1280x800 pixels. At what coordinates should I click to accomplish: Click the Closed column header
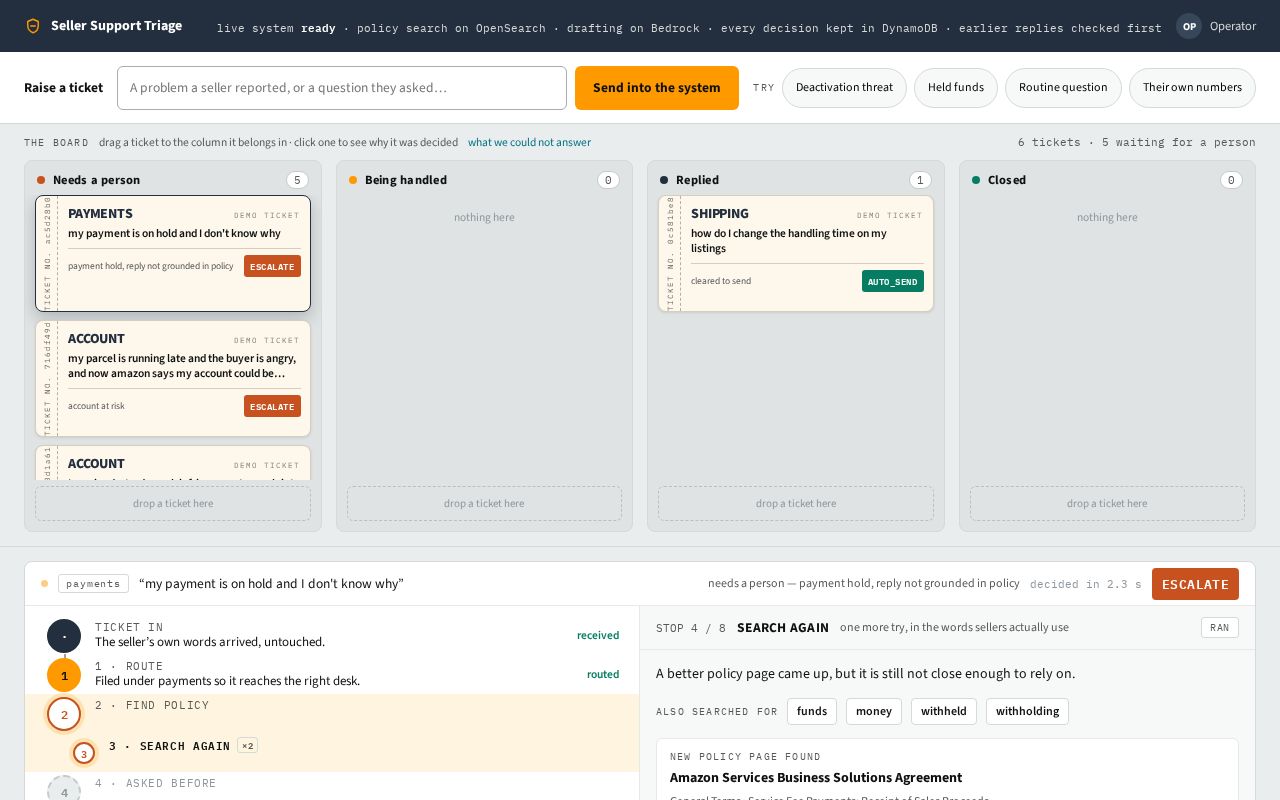(1107, 180)
